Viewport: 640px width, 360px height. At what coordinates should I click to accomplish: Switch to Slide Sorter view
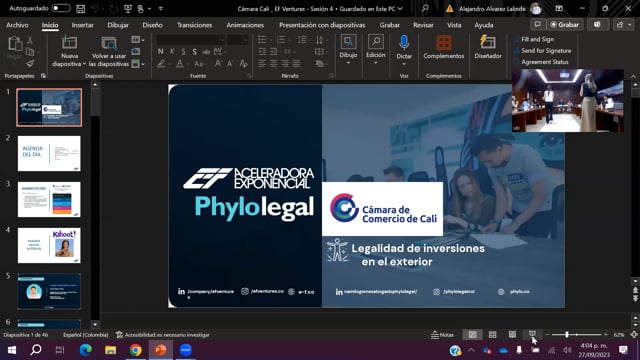493,335
